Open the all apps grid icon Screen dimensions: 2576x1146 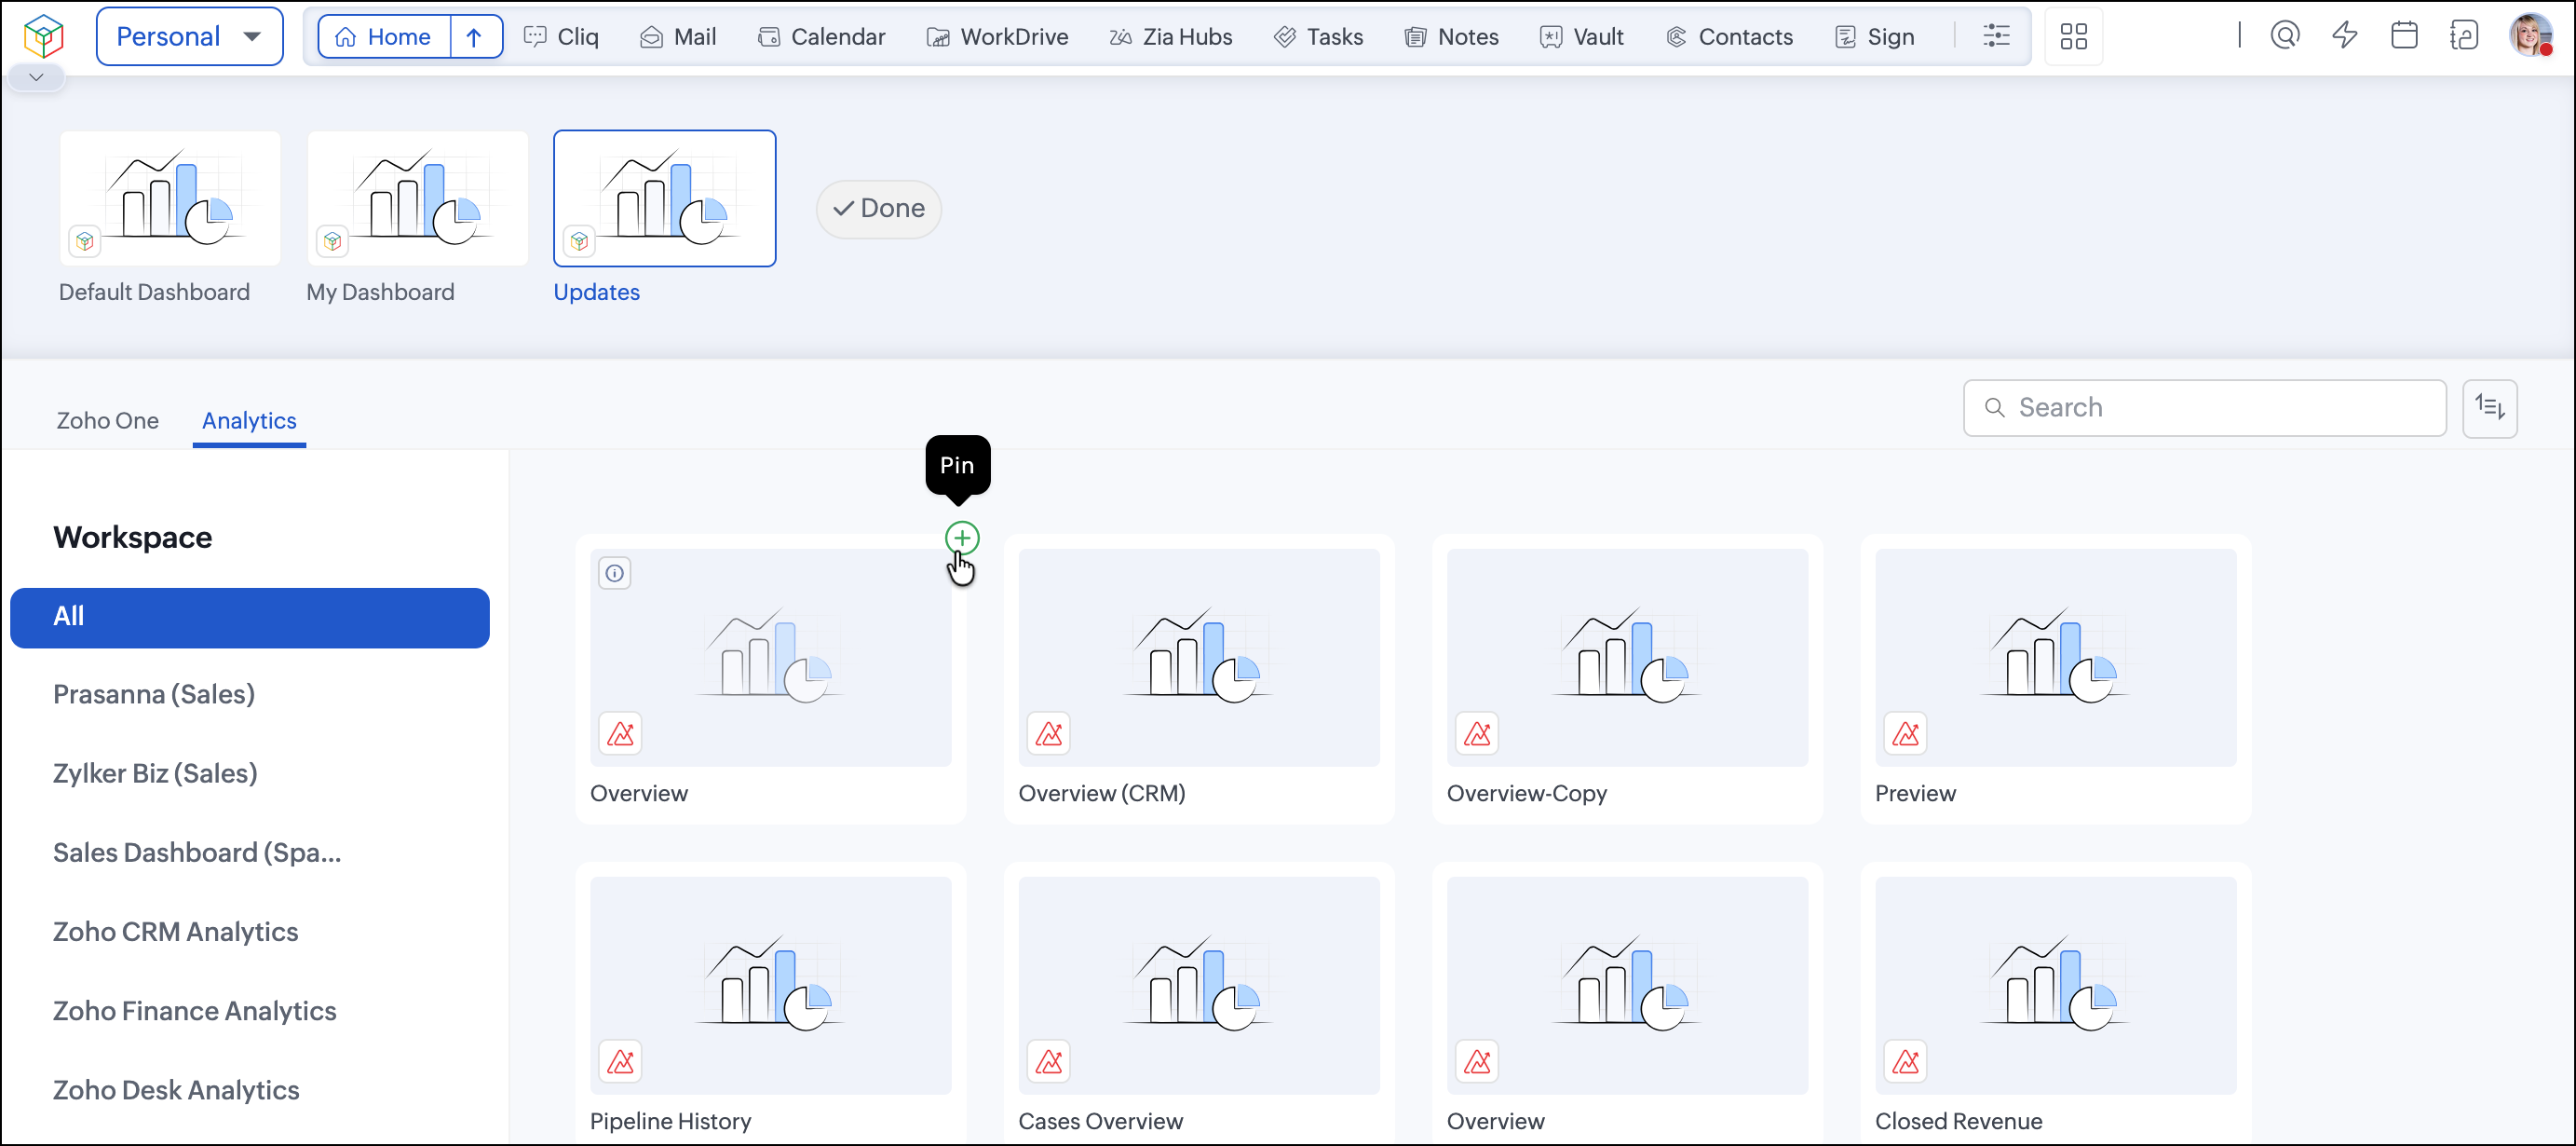[2074, 37]
